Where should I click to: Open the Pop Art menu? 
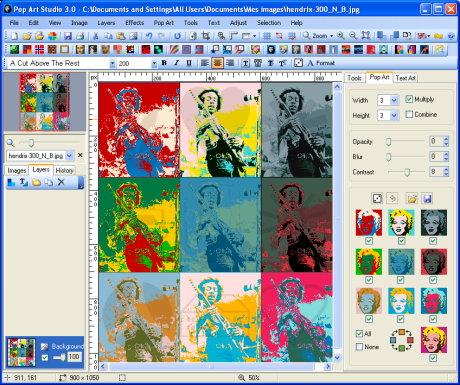click(x=164, y=23)
